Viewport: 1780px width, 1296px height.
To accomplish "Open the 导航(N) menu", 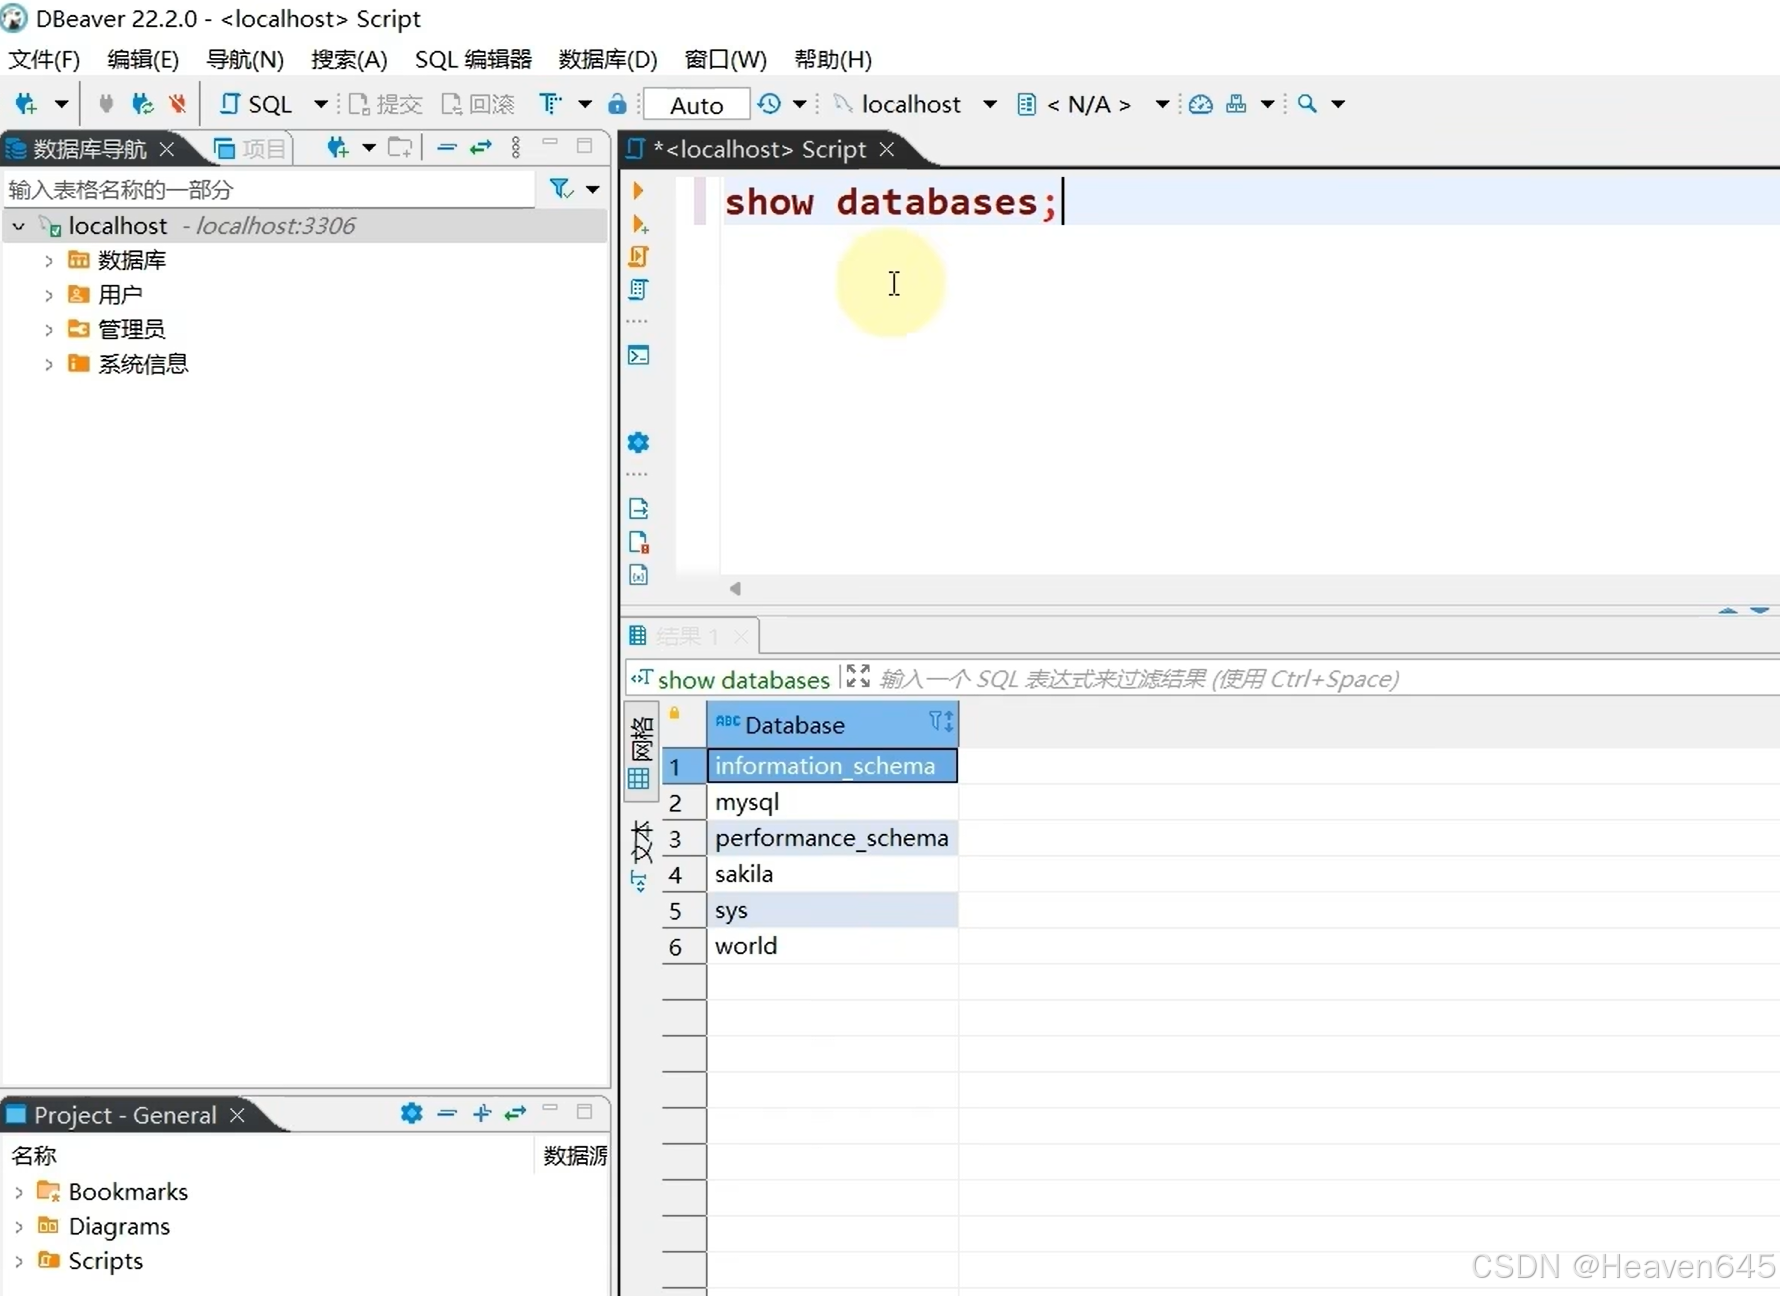I will [245, 59].
